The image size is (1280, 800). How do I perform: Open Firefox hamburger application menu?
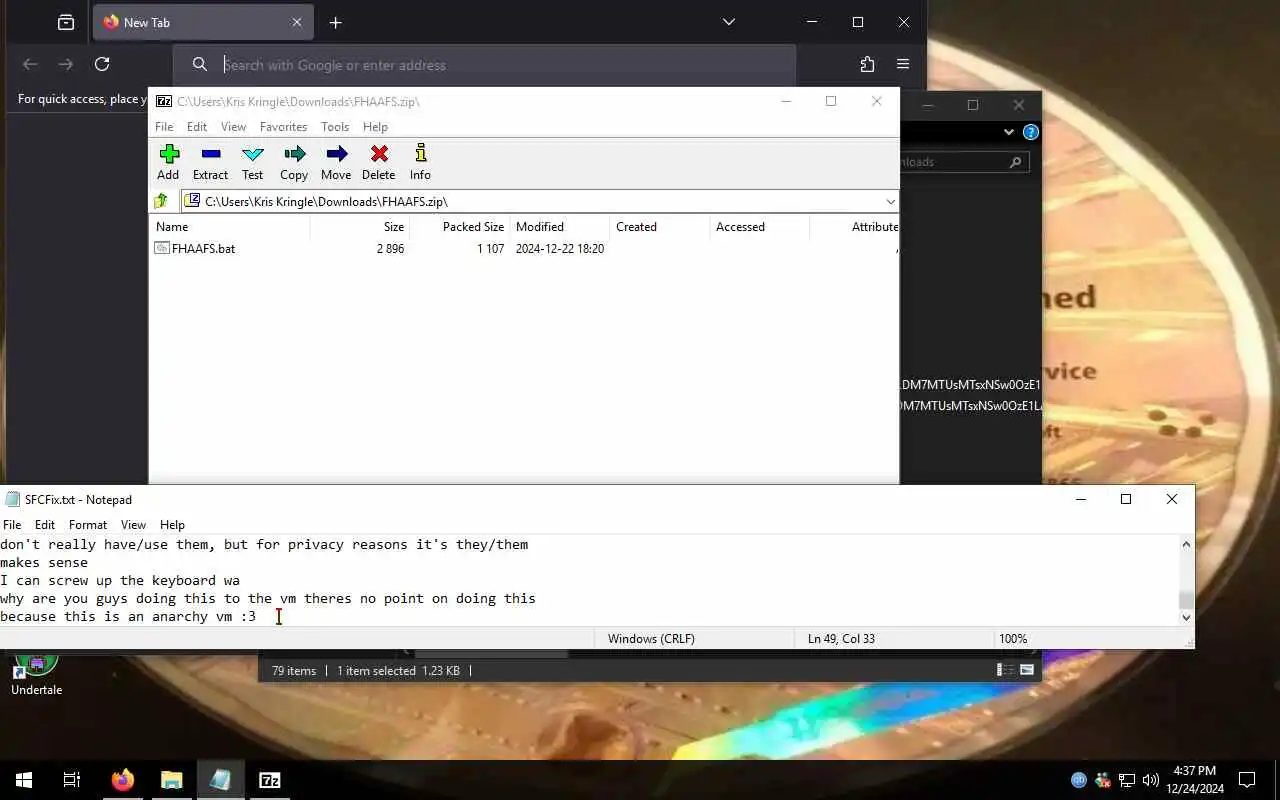(x=903, y=64)
